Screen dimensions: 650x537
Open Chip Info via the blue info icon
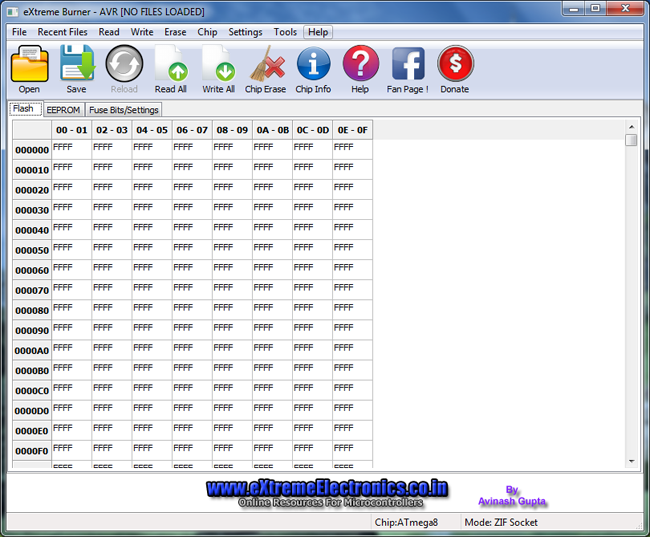313,63
